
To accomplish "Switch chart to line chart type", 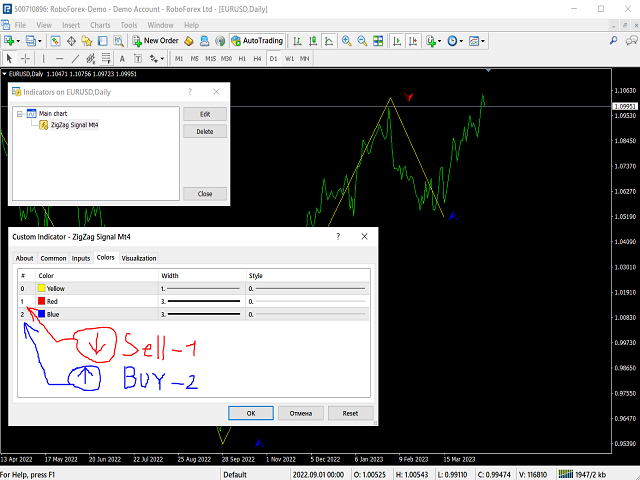I will (x=329, y=41).
